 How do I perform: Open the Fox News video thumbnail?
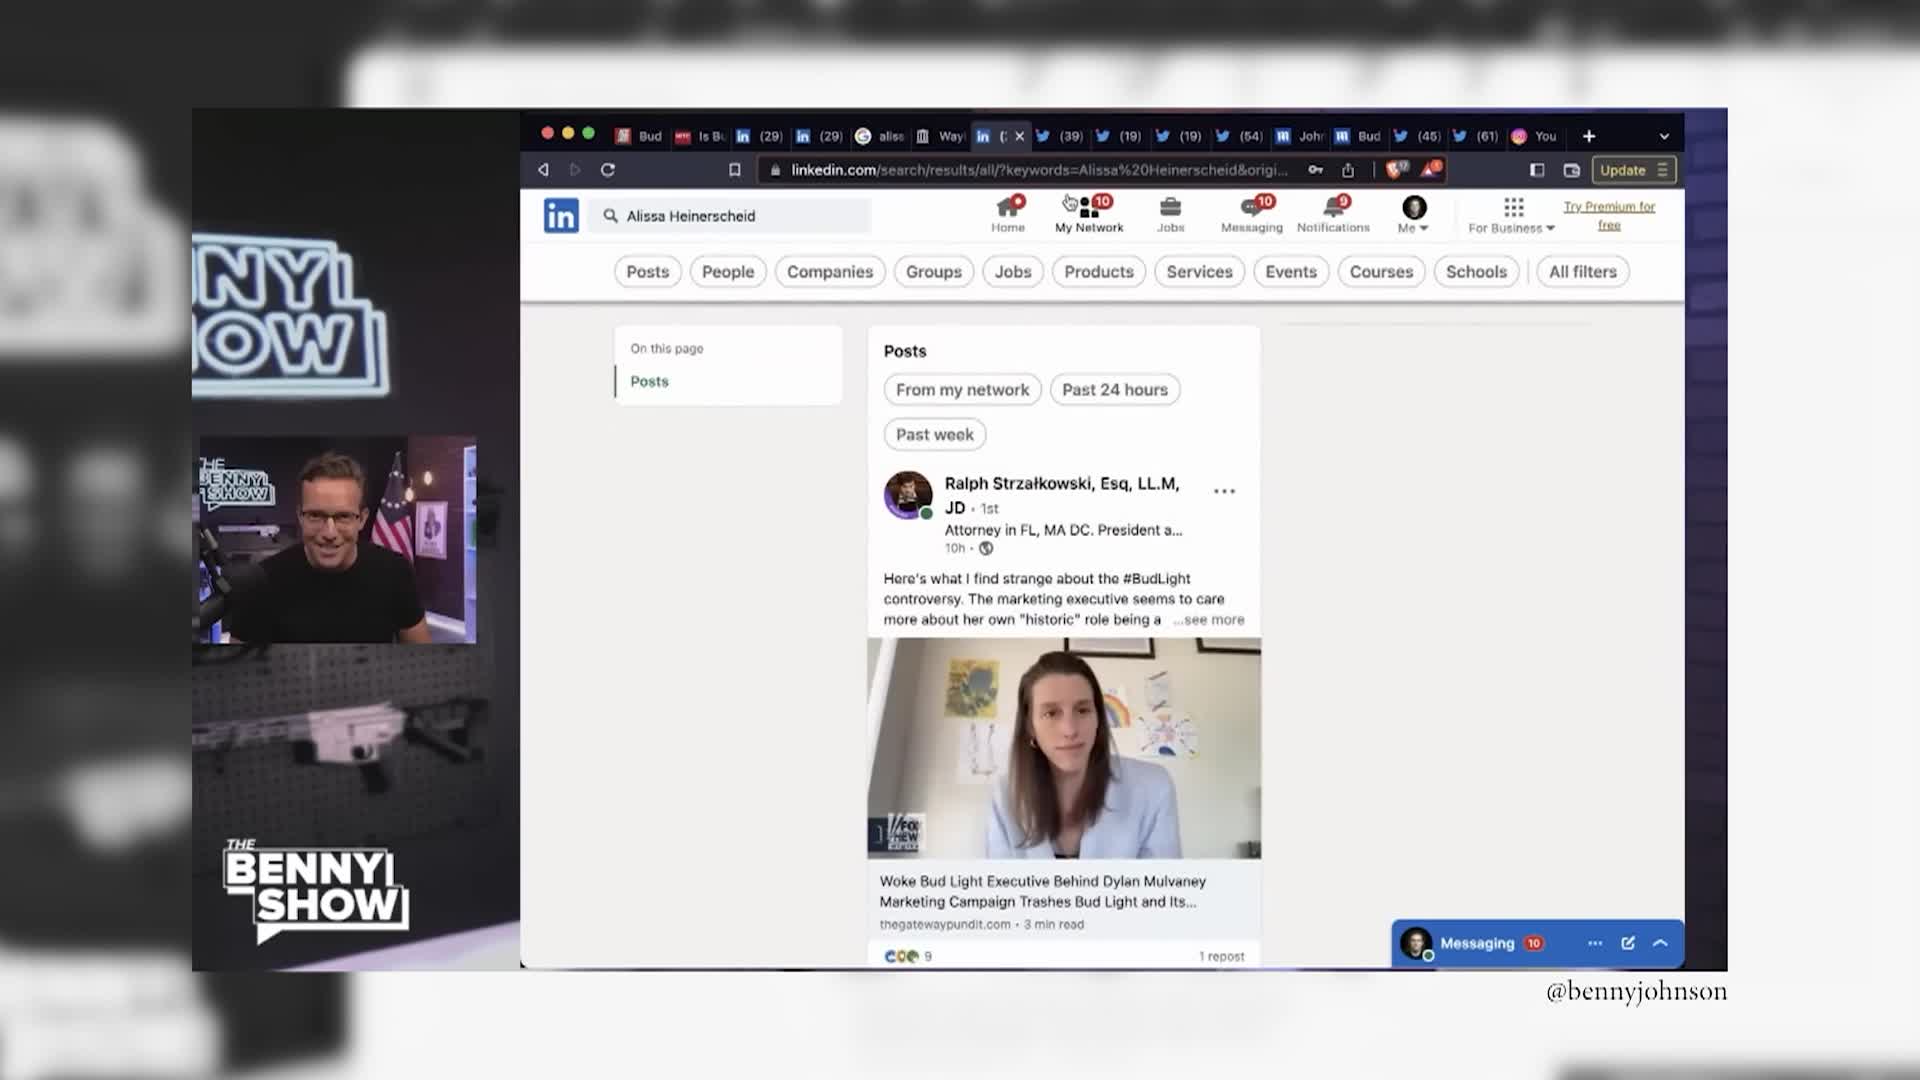1064,748
